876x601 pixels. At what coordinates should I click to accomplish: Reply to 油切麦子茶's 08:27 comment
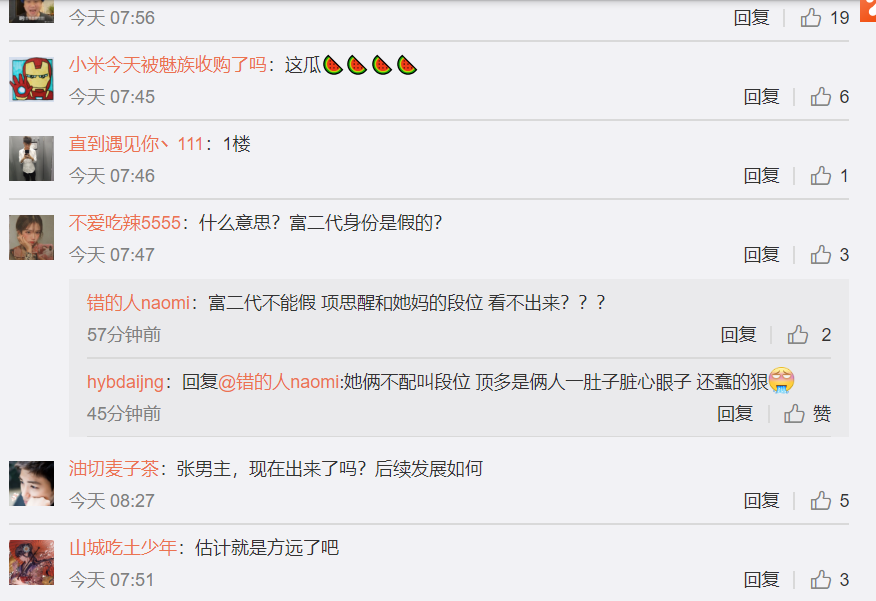761,501
